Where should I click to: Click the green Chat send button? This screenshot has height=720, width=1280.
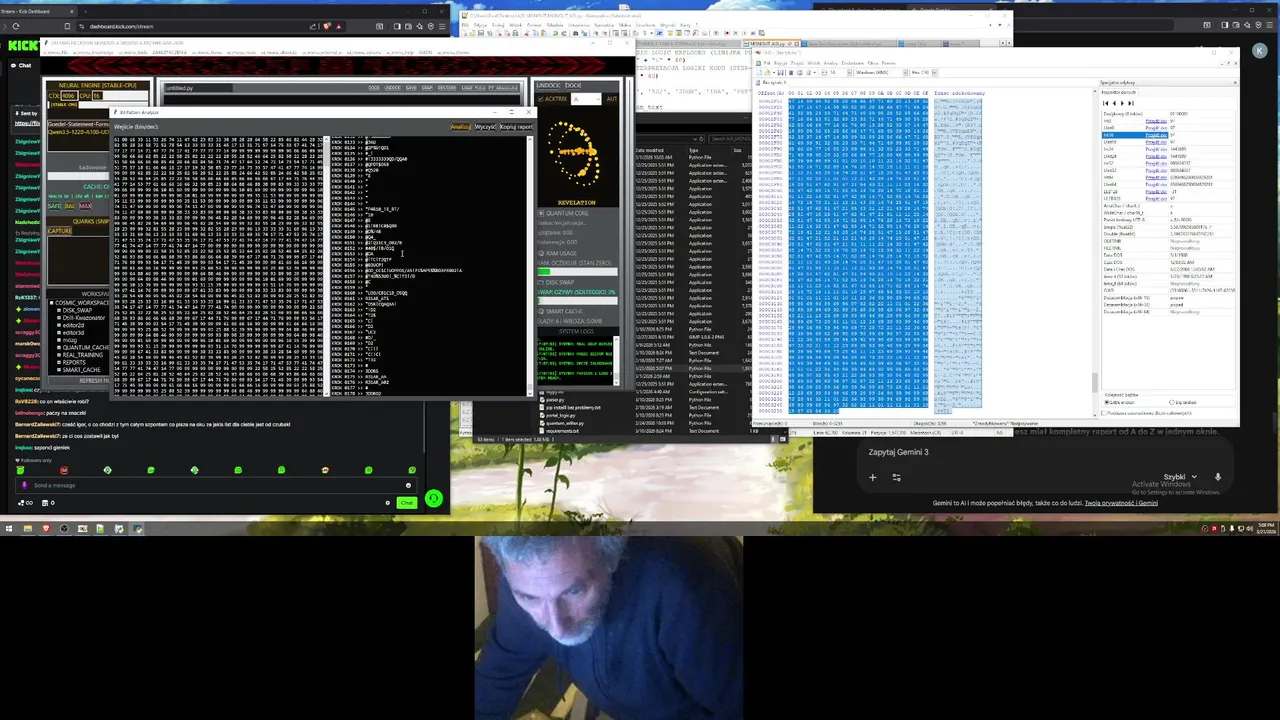pos(407,503)
